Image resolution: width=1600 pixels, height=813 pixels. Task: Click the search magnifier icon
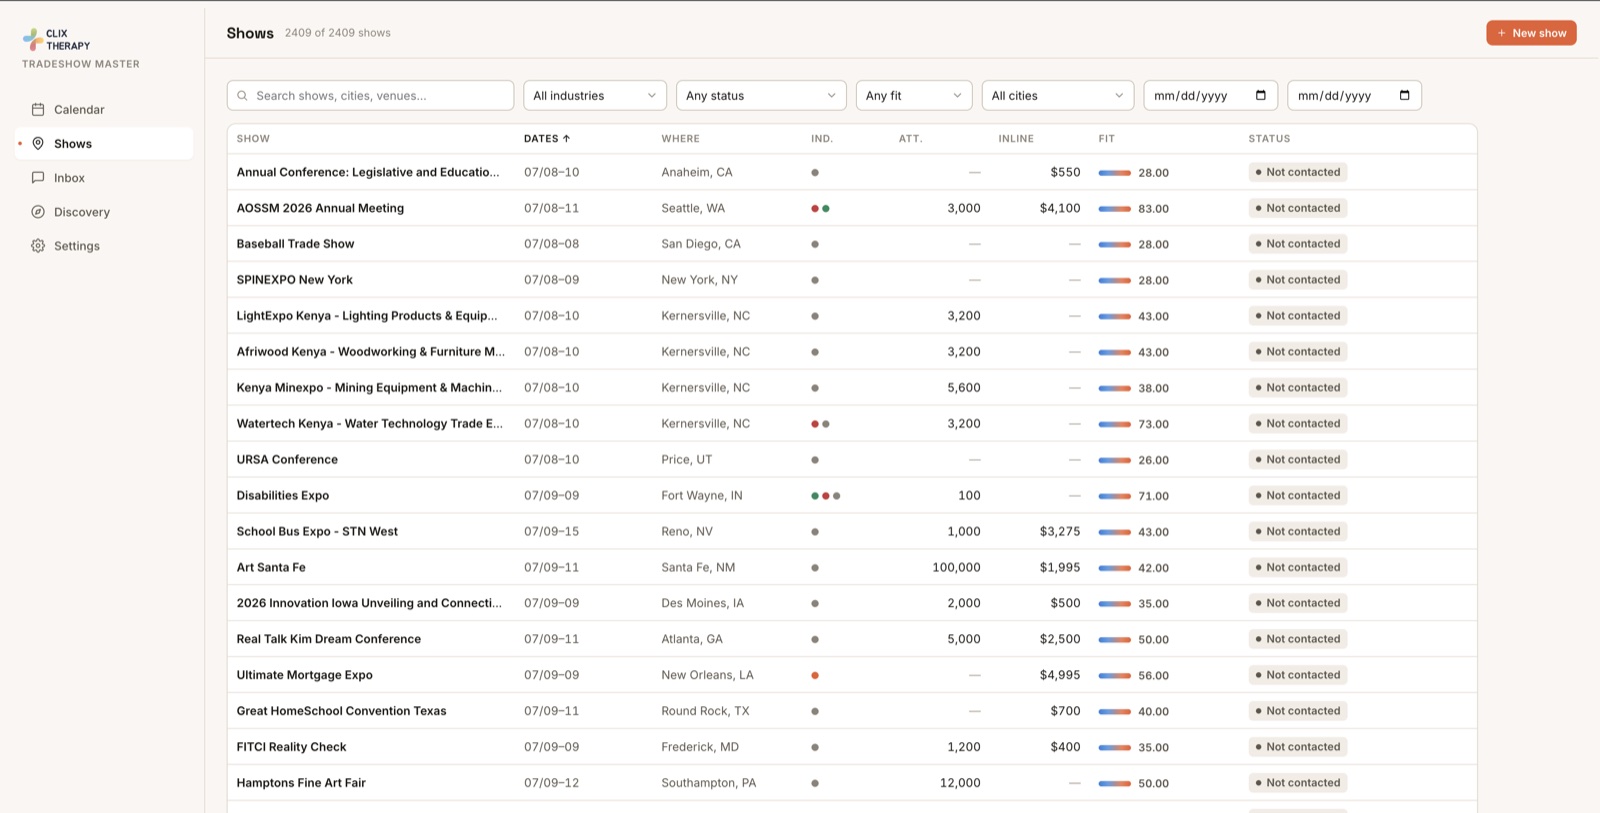[x=243, y=96]
